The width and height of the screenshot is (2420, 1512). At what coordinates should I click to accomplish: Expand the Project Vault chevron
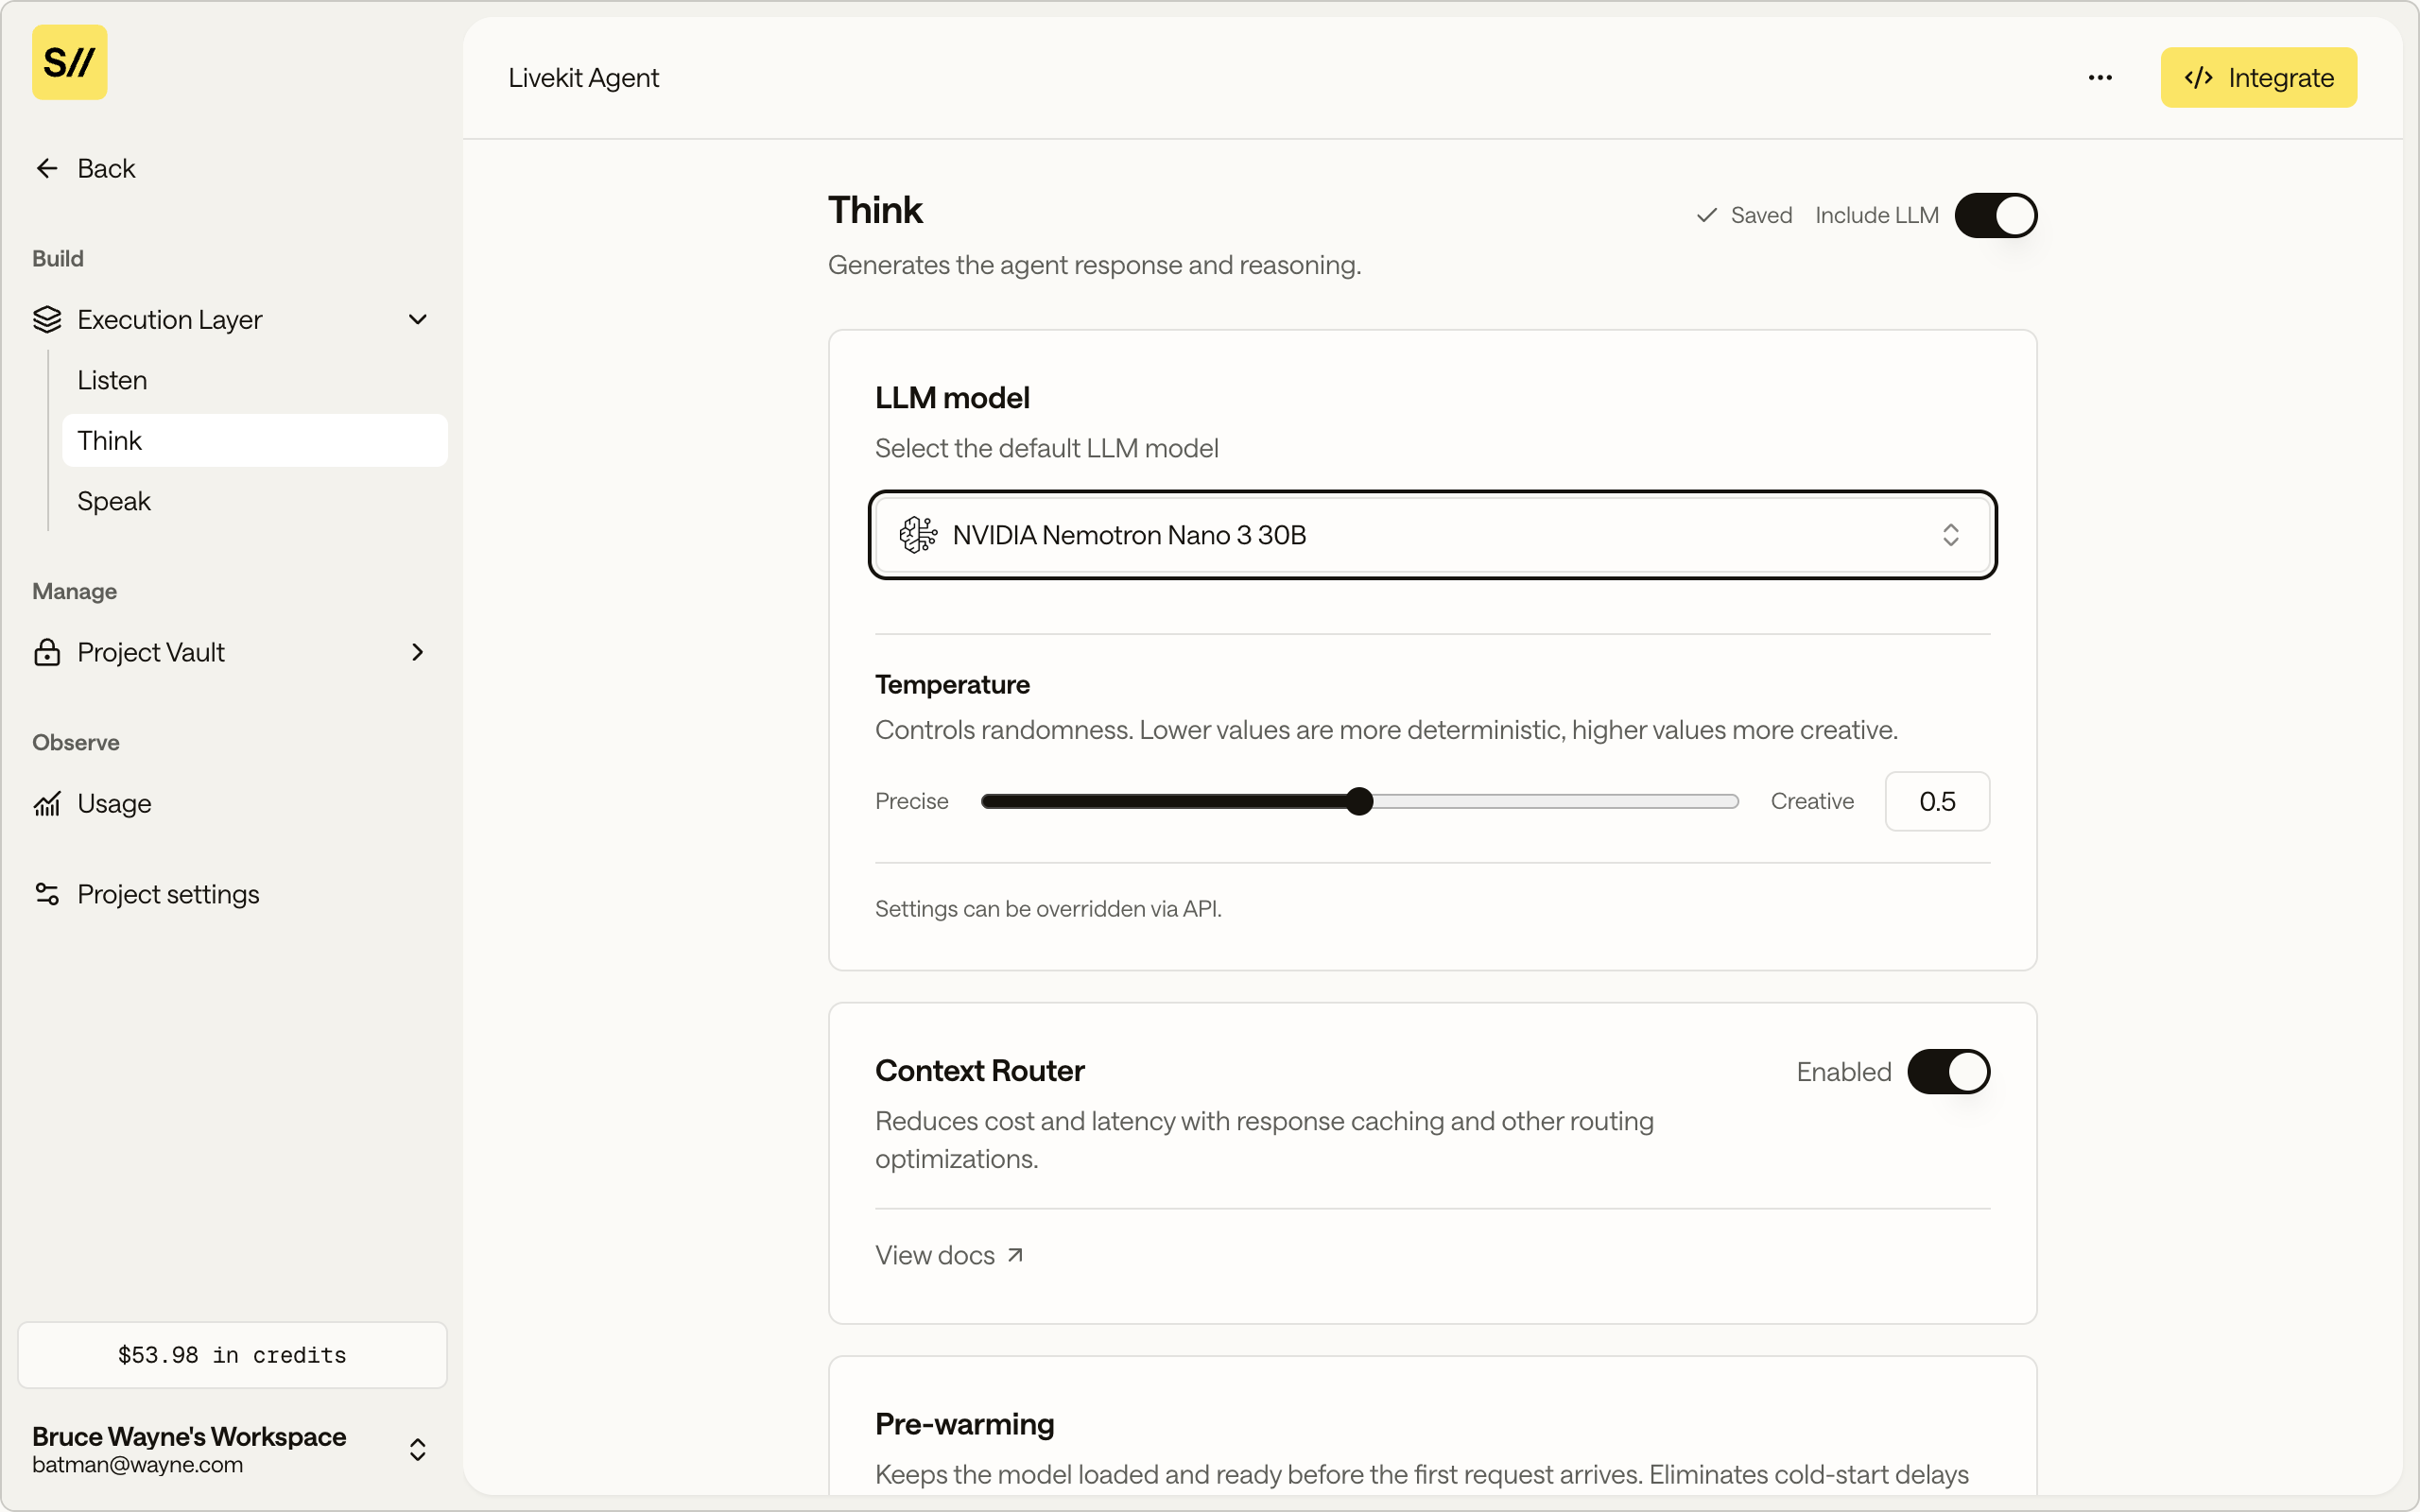[418, 652]
